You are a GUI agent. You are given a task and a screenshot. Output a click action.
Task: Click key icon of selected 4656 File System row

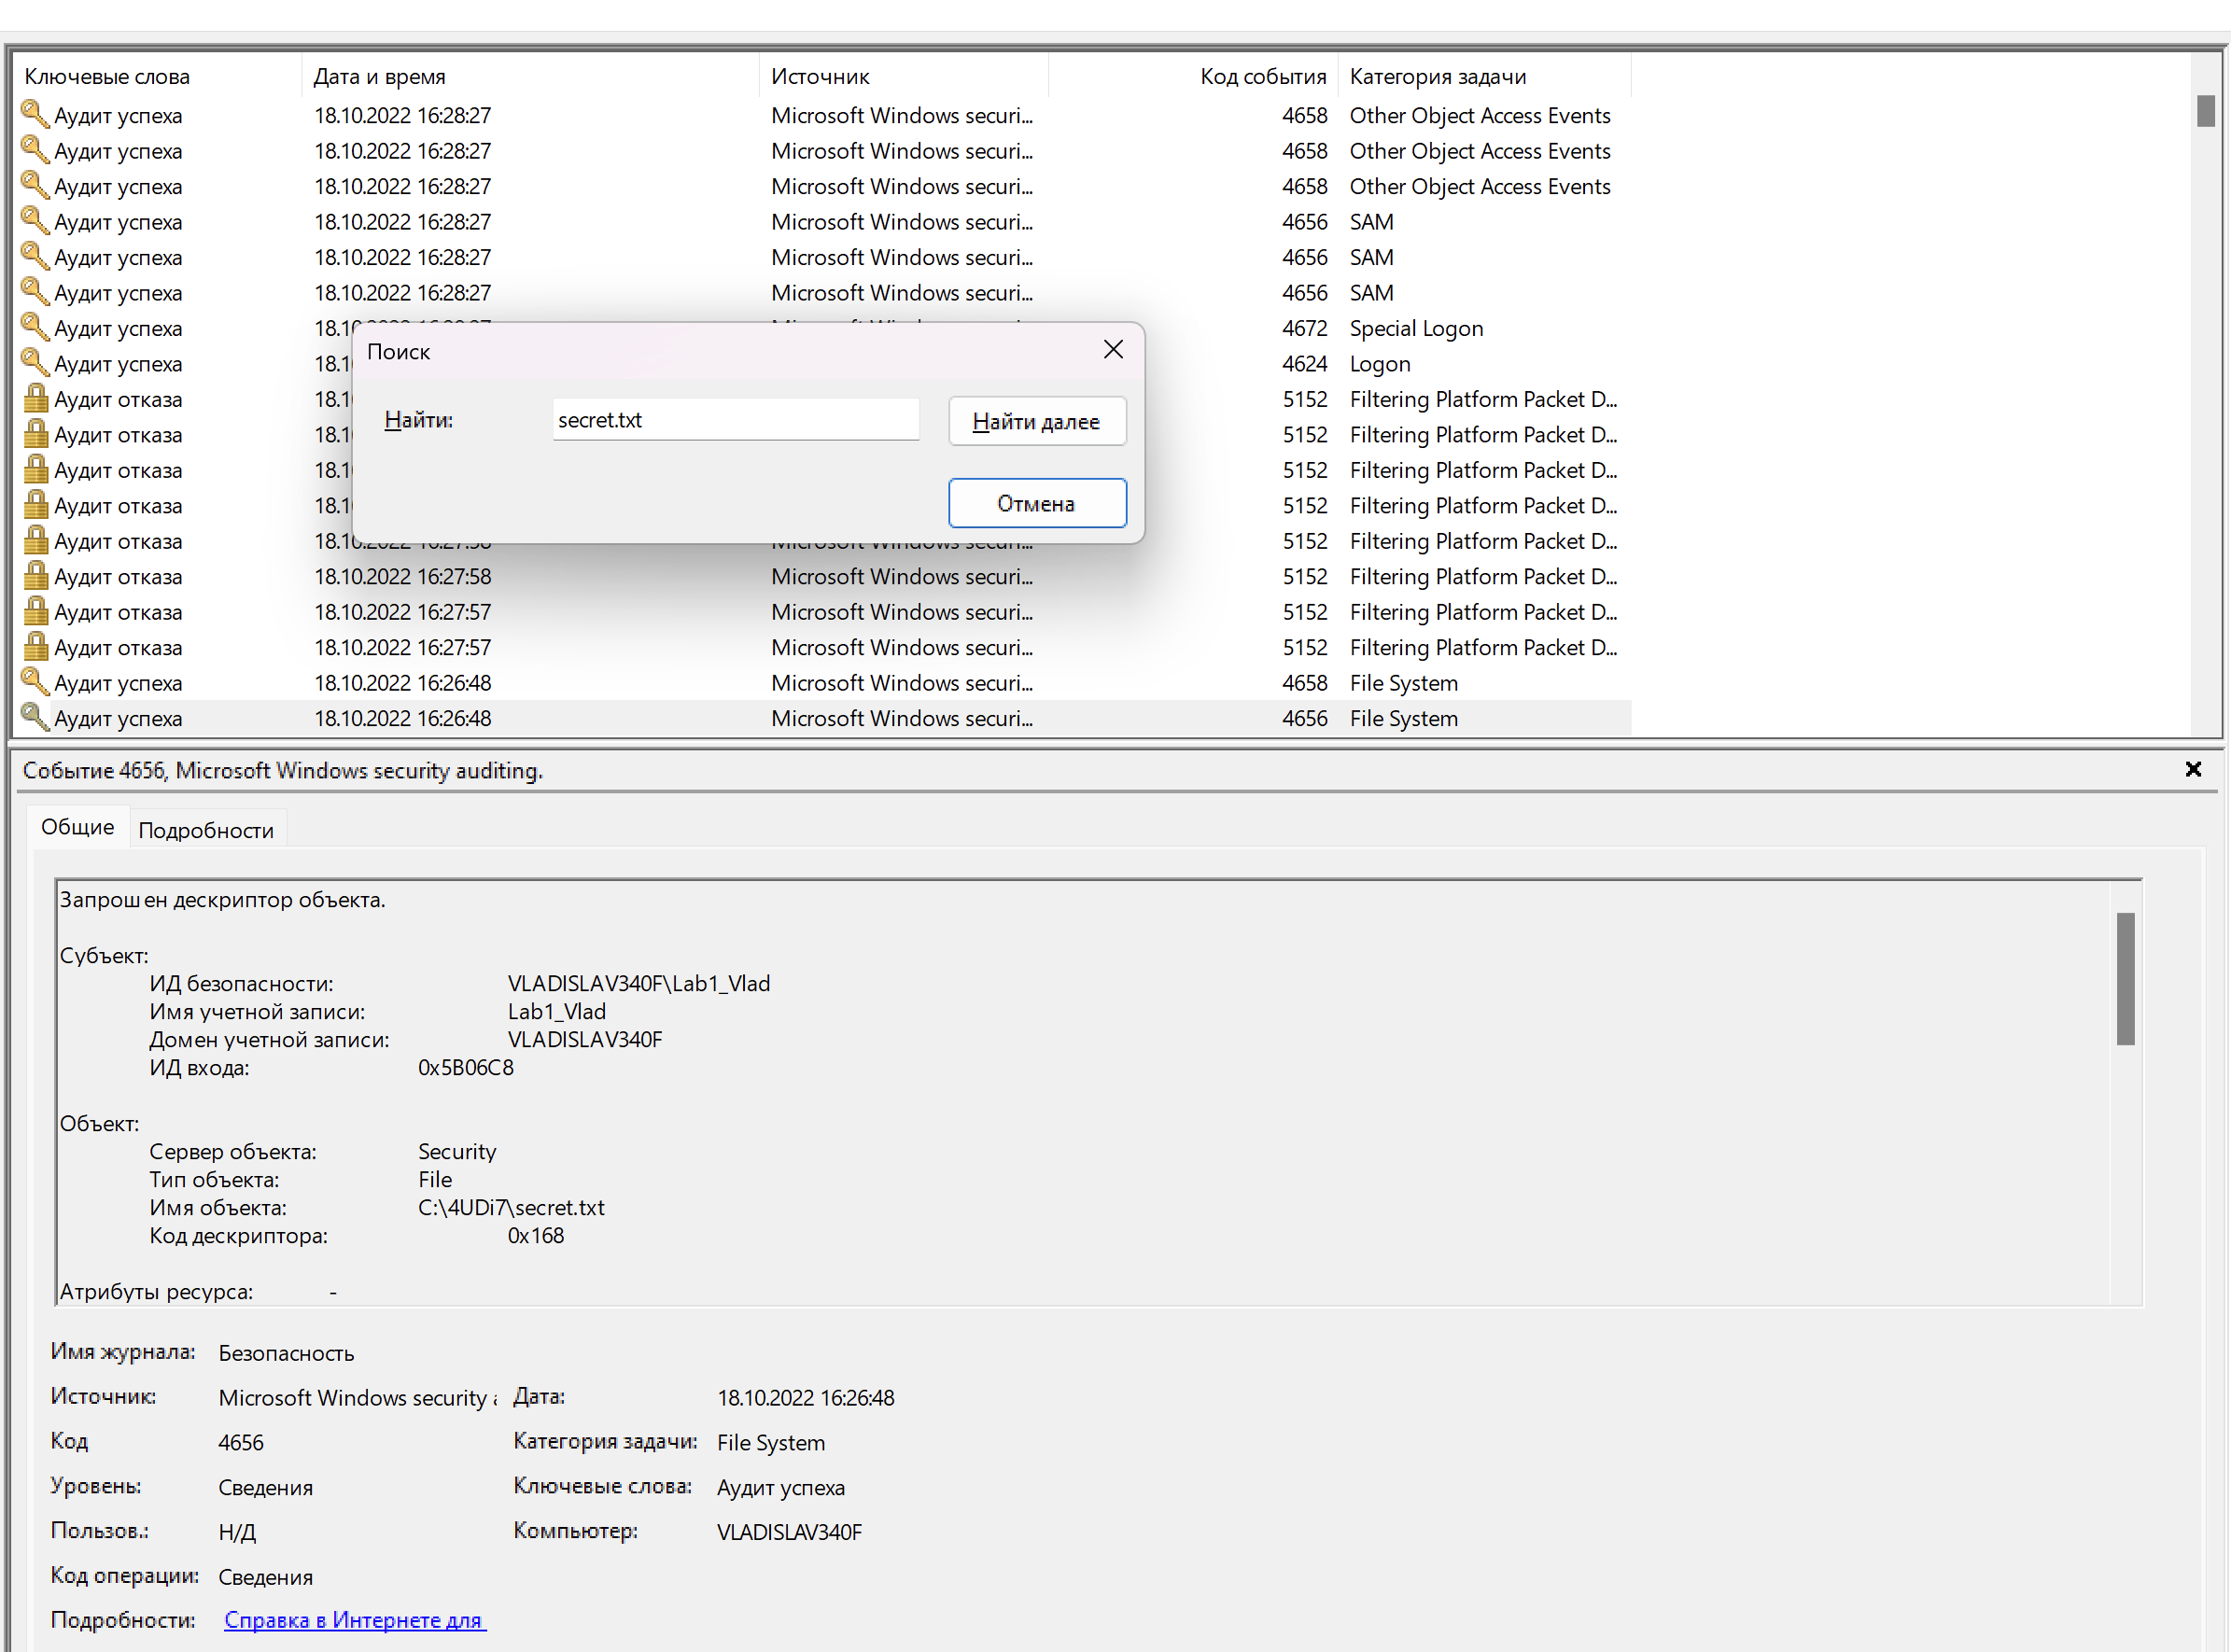click(x=34, y=718)
